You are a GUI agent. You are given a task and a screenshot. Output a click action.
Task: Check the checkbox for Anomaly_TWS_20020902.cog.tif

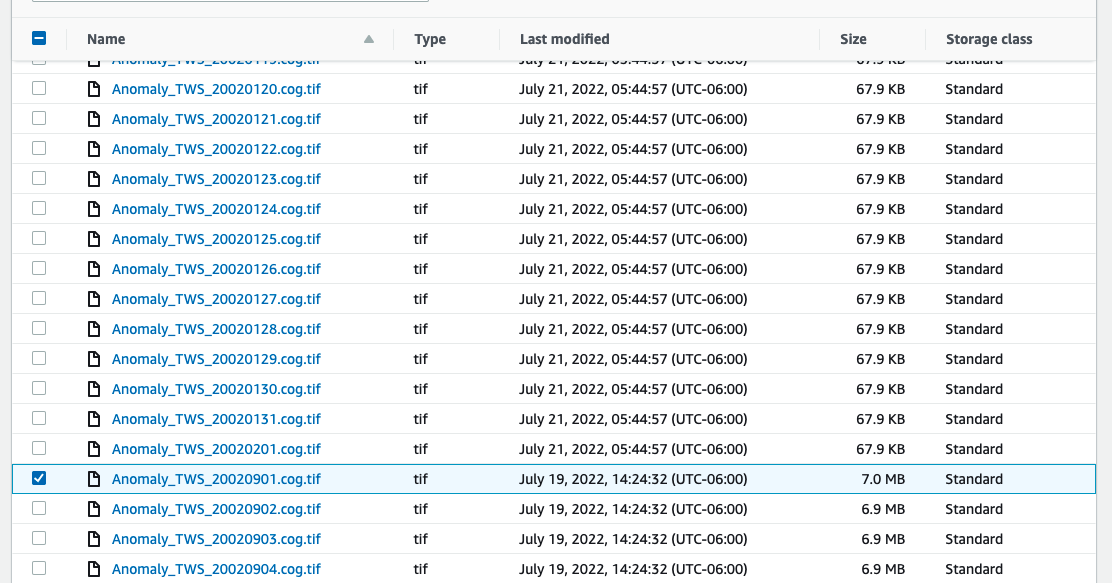pyautogui.click(x=39, y=508)
